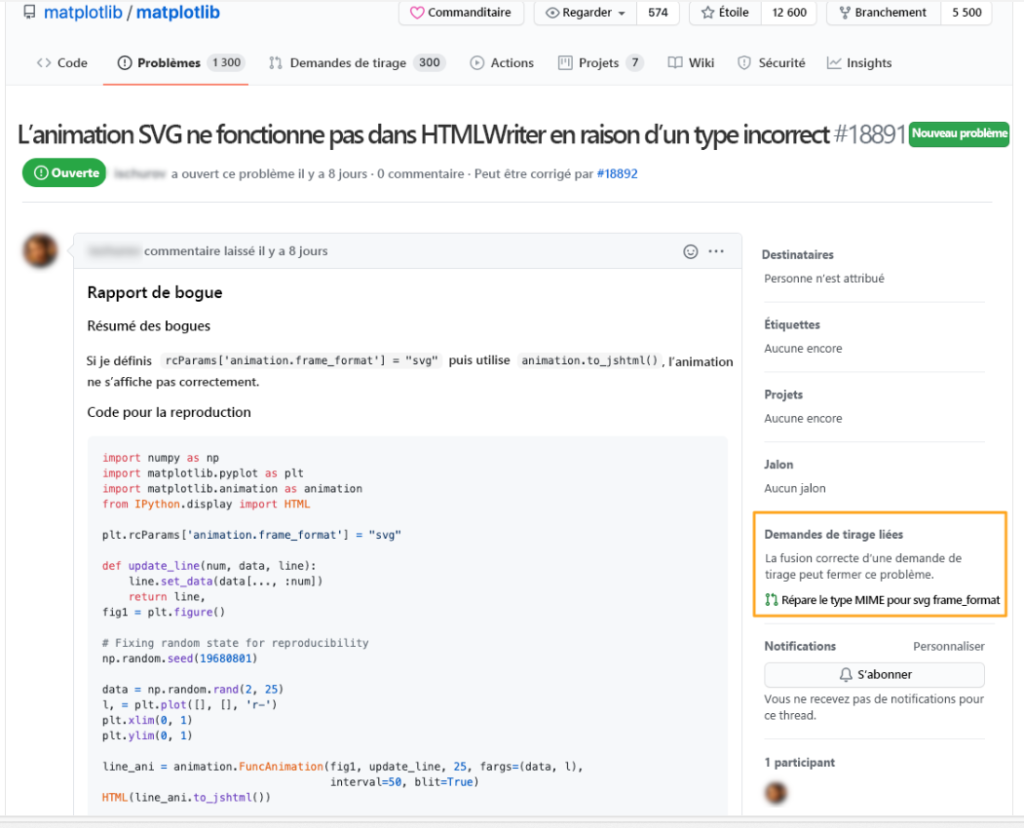Open the Sécurité tab
Image resolution: width=1024 pixels, height=828 pixels.
click(x=771, y=63)
